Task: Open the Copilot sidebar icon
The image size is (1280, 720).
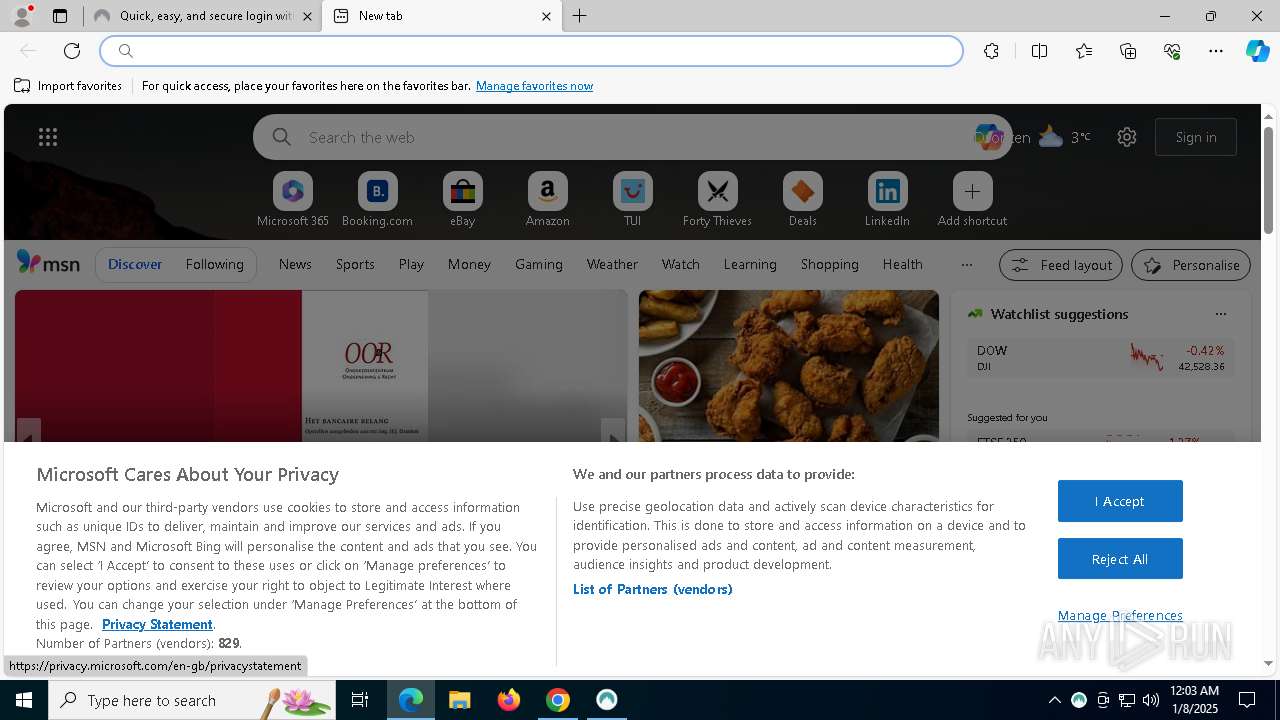Action: pyautogui.click(x=1257, y=51)
